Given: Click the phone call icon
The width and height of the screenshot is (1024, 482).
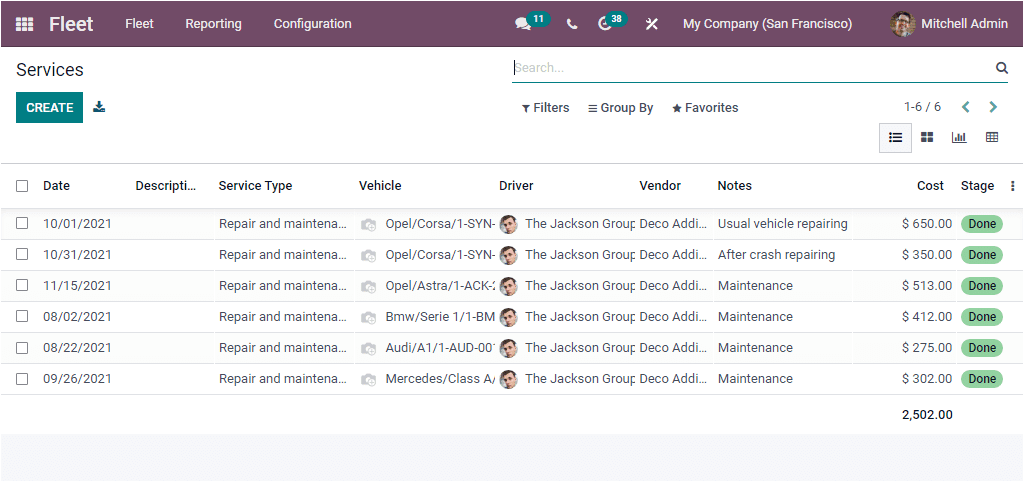Looking at the screenshot, I should coord(572,24).
